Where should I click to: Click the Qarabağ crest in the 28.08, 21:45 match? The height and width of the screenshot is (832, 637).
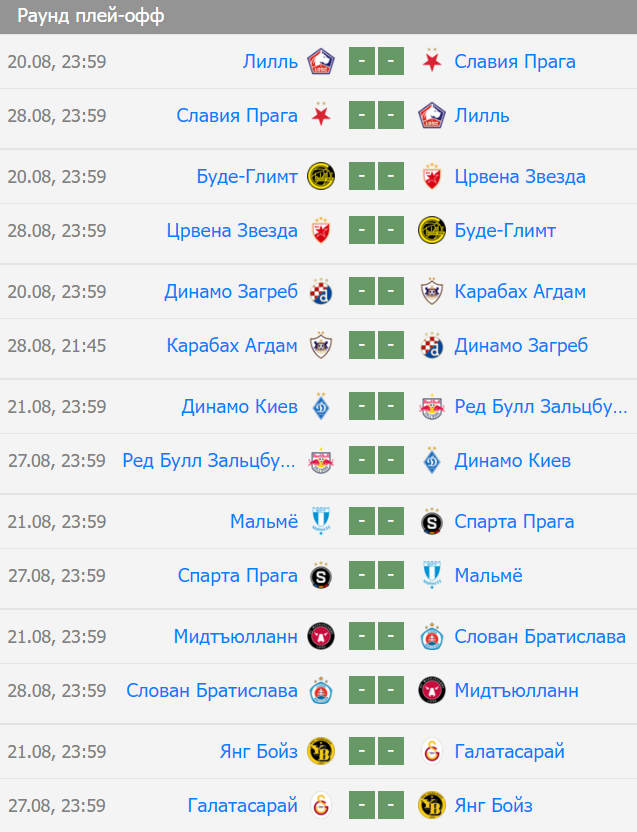[321, 345]
